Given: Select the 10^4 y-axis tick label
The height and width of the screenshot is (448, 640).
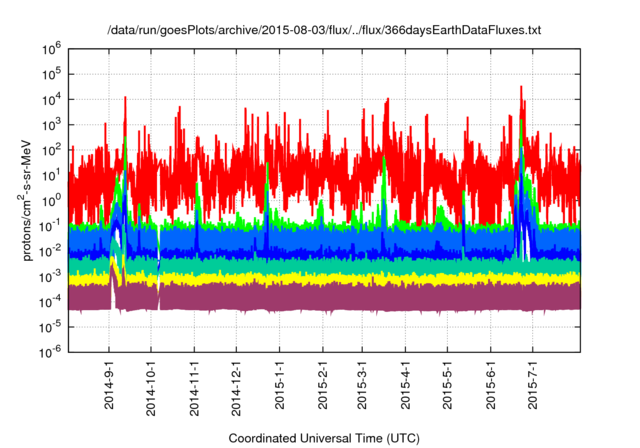Looking at the screenshot, I should pos(51,100).
